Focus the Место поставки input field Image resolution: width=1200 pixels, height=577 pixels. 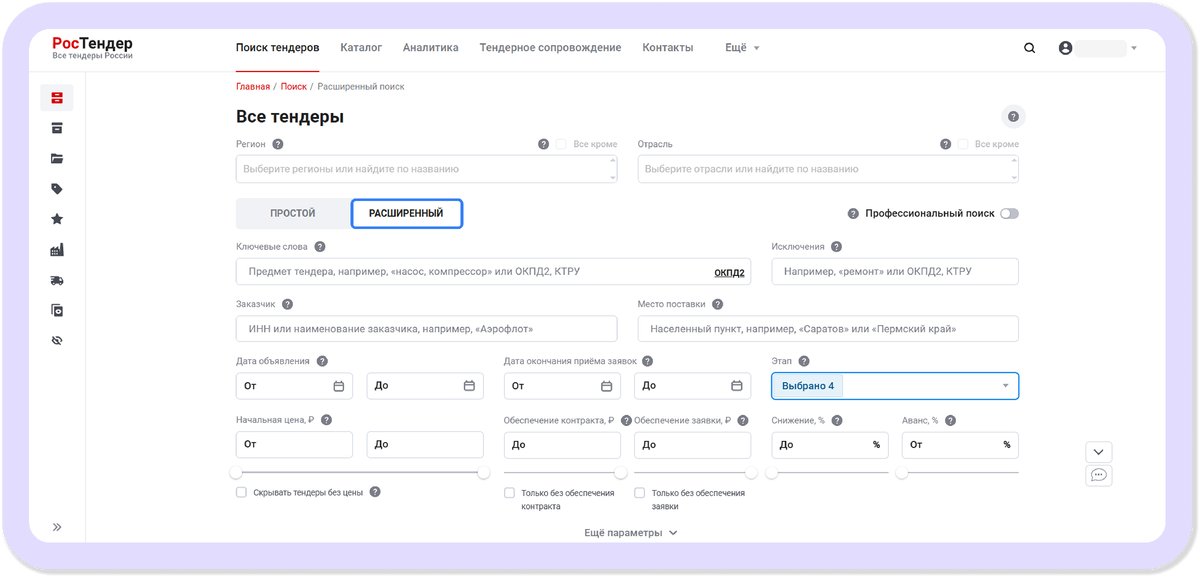(x=828, y=328)
